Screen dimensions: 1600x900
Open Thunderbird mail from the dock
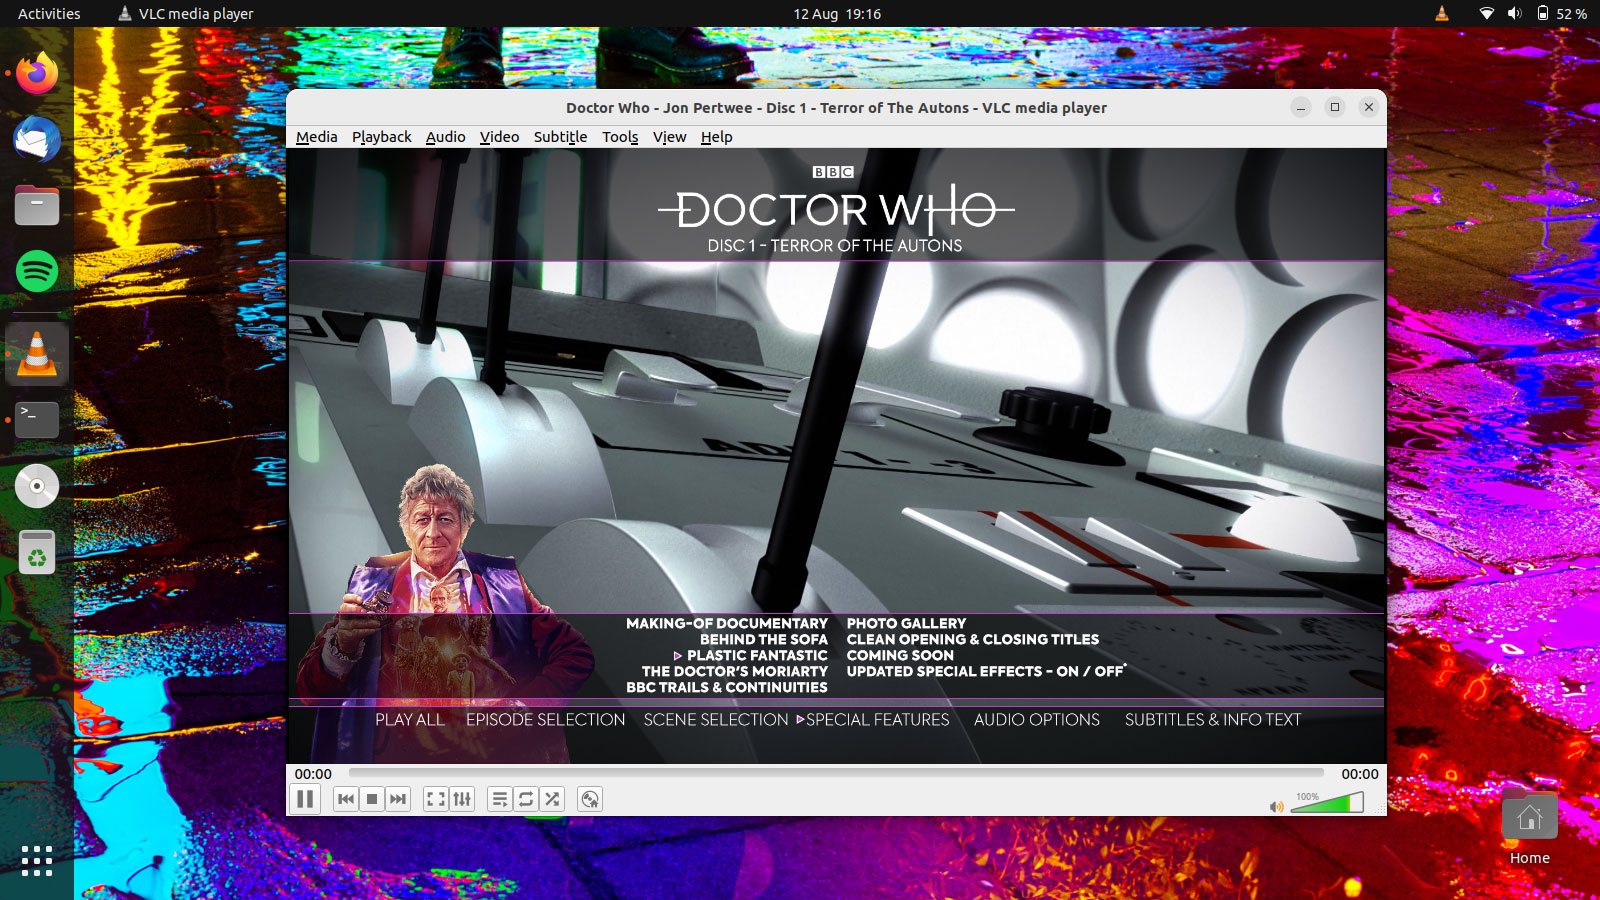(x=37, y=140)
